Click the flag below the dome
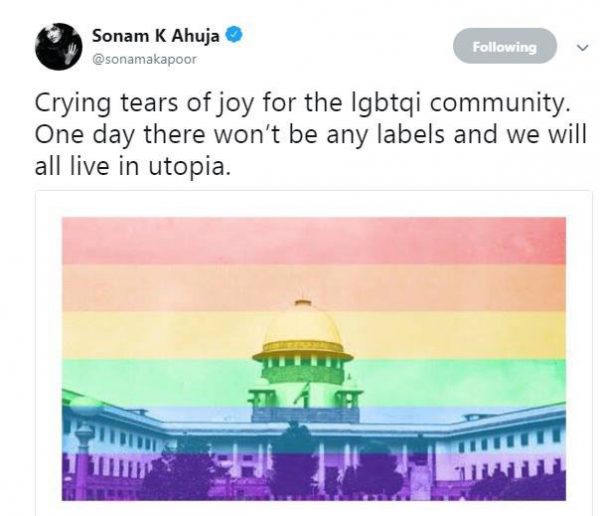Image resolution: width=600 pixels, height=516 pixels. tap(302, 394)
